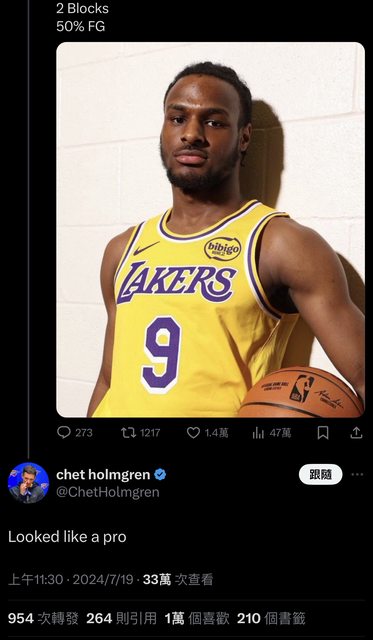
Task: Select the "Looked like a pro" tweet text
Action: pos(67,537)
